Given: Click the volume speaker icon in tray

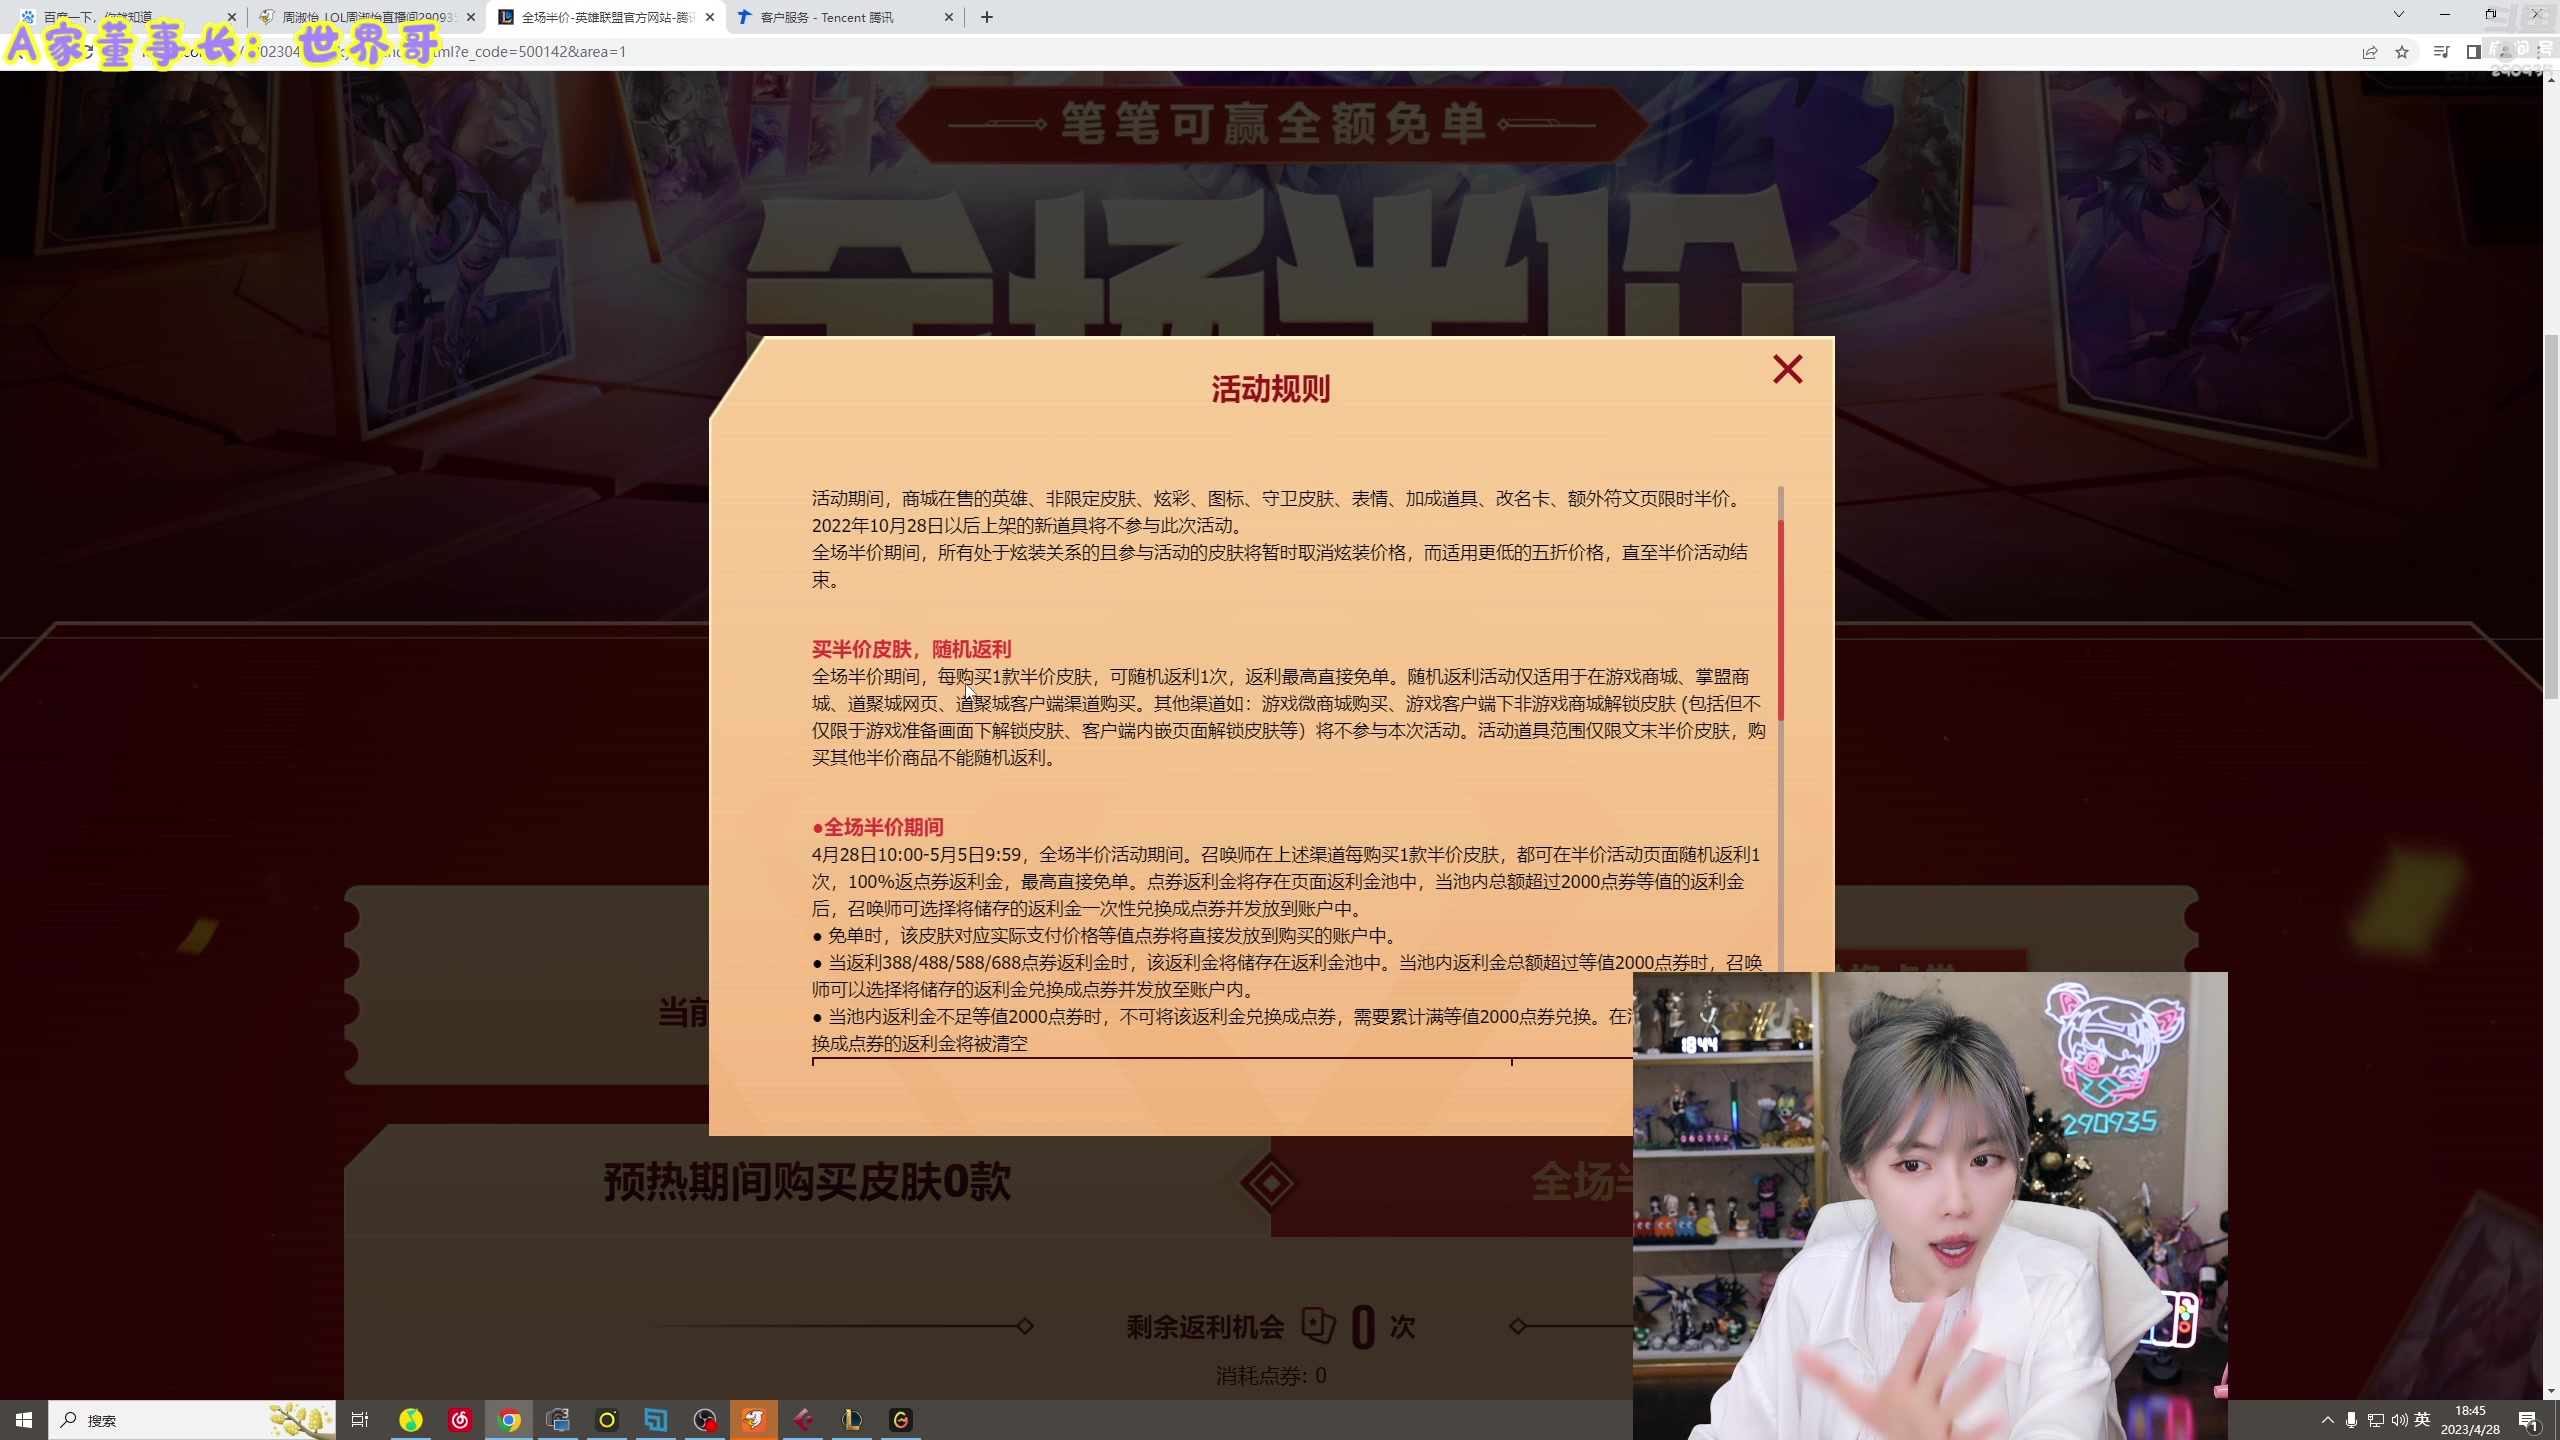Looking at the screenshot, I should point(2399,1420).
